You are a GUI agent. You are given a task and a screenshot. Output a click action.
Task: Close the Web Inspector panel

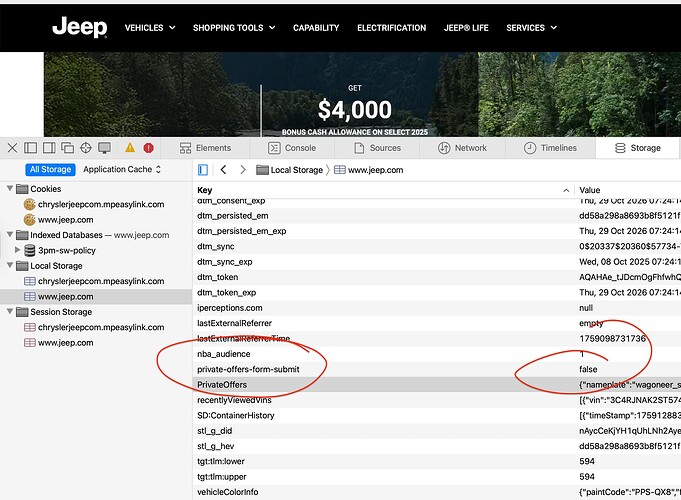tap(12, 148)
